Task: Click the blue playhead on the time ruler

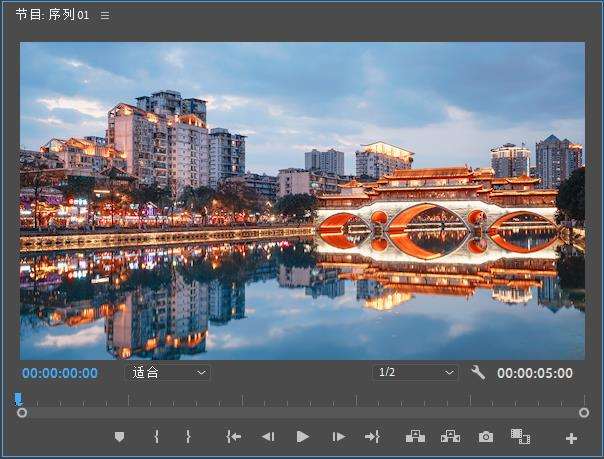Action: (x=18, y=398)
